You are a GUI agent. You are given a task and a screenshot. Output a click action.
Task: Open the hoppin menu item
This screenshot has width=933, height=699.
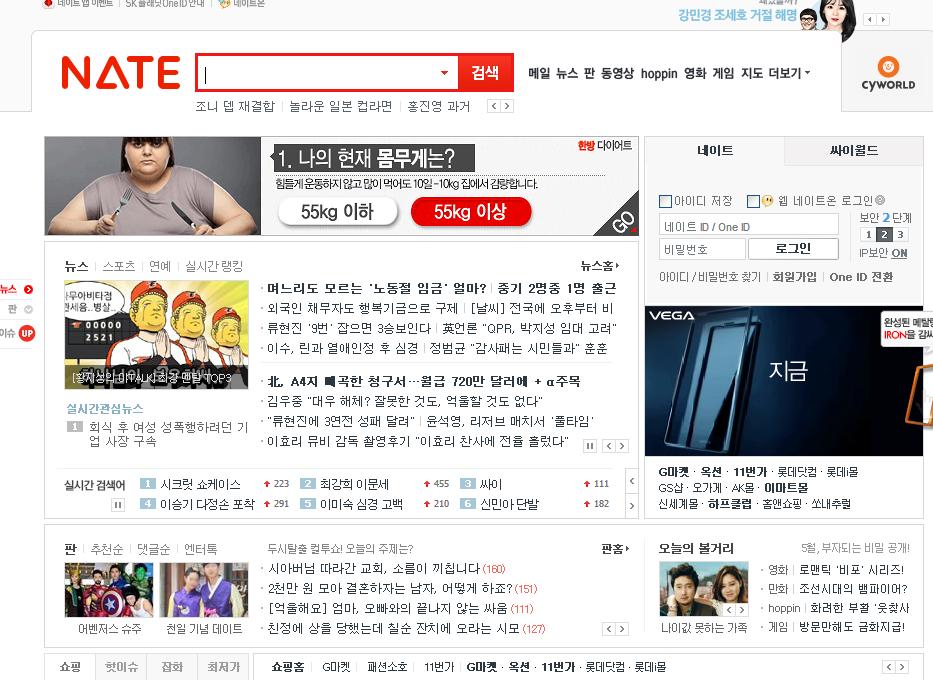(x=659, y=73)
